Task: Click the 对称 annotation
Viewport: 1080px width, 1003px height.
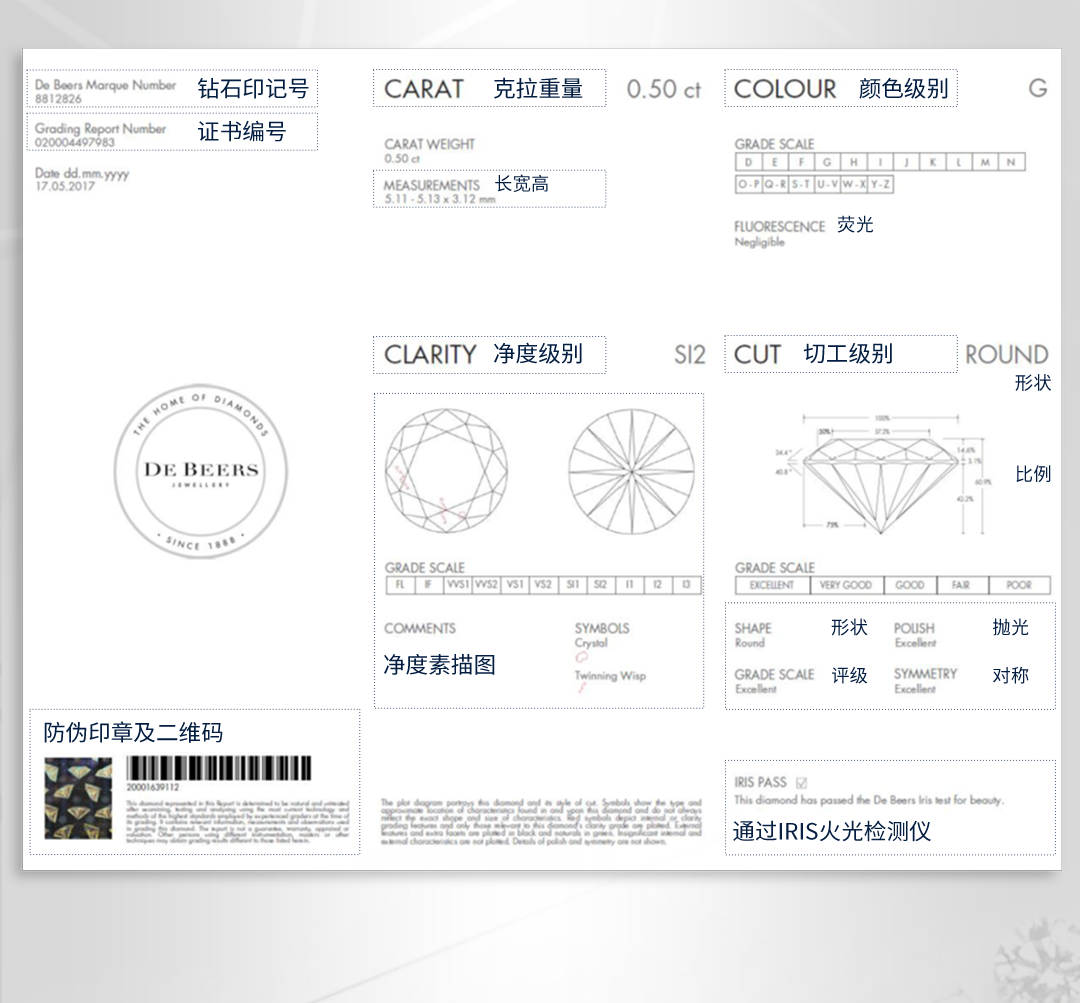Action: pos(1010,675)
